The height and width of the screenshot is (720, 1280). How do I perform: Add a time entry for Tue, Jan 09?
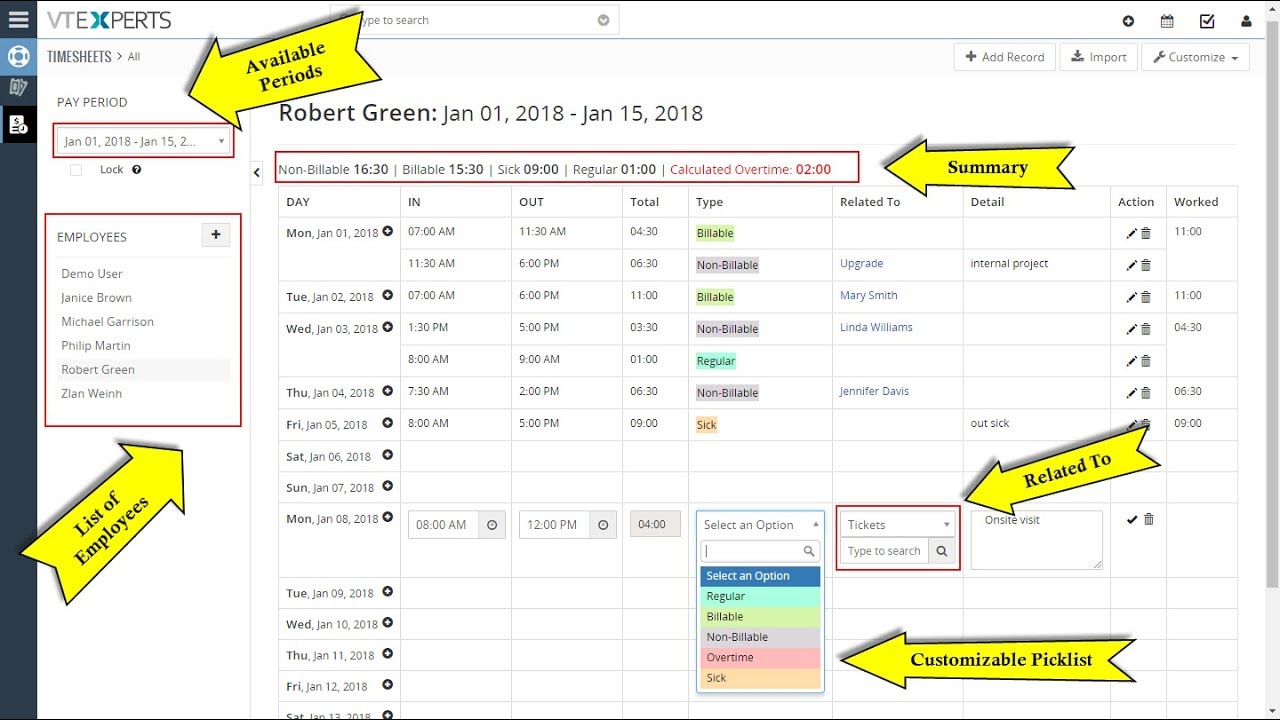click(x=388, y=592)
